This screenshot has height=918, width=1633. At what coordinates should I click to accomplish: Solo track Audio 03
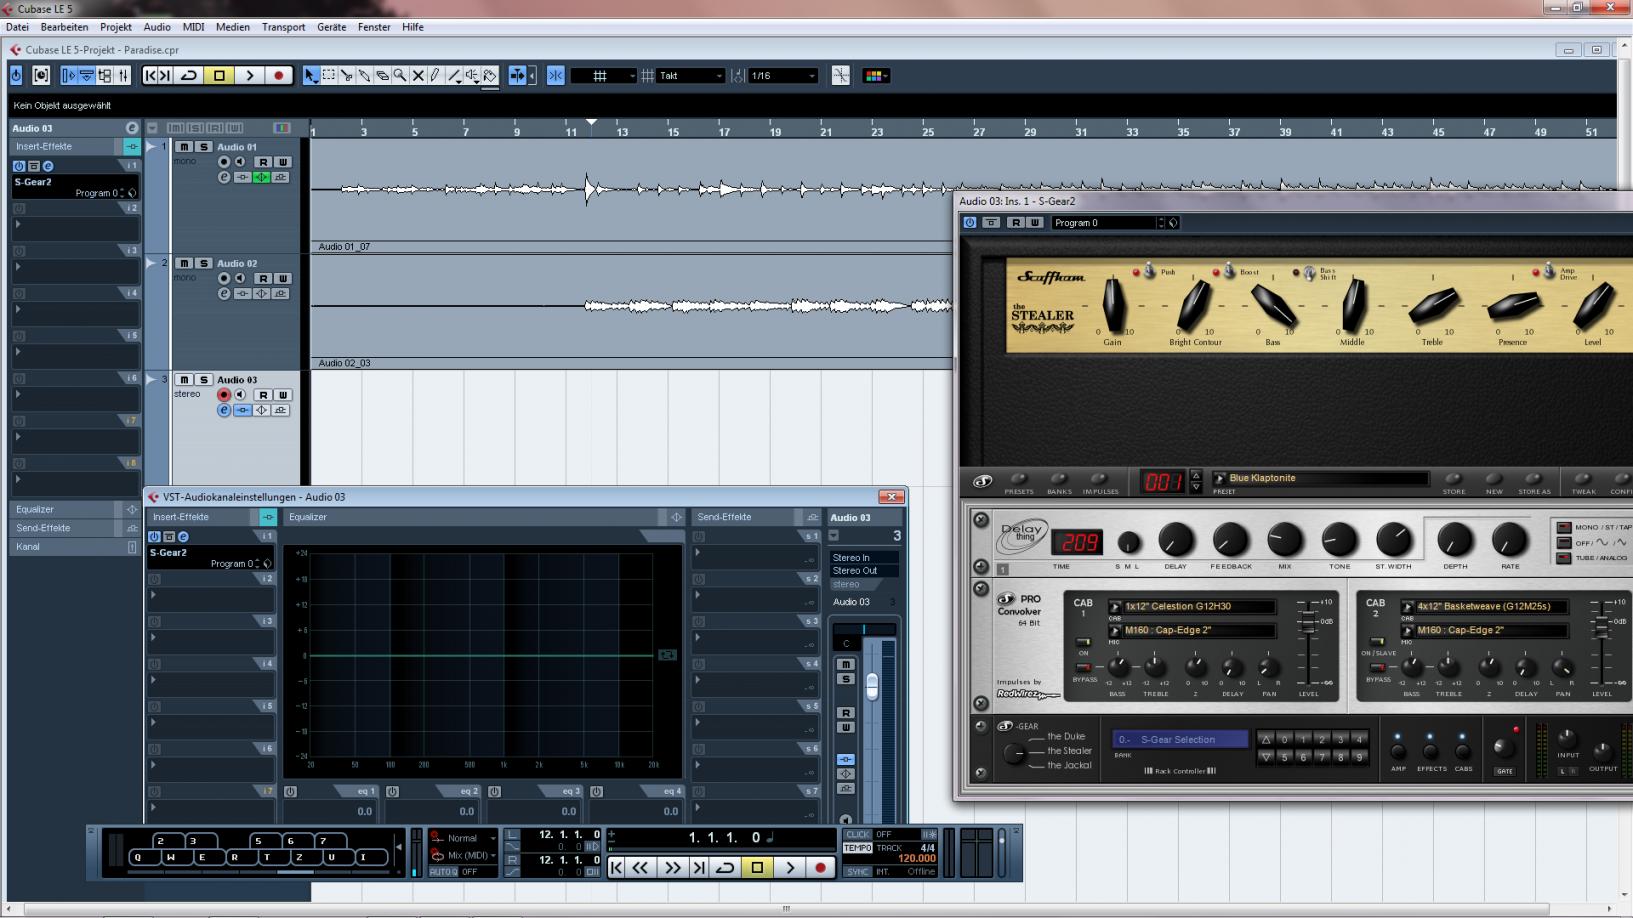click(204, 380)
